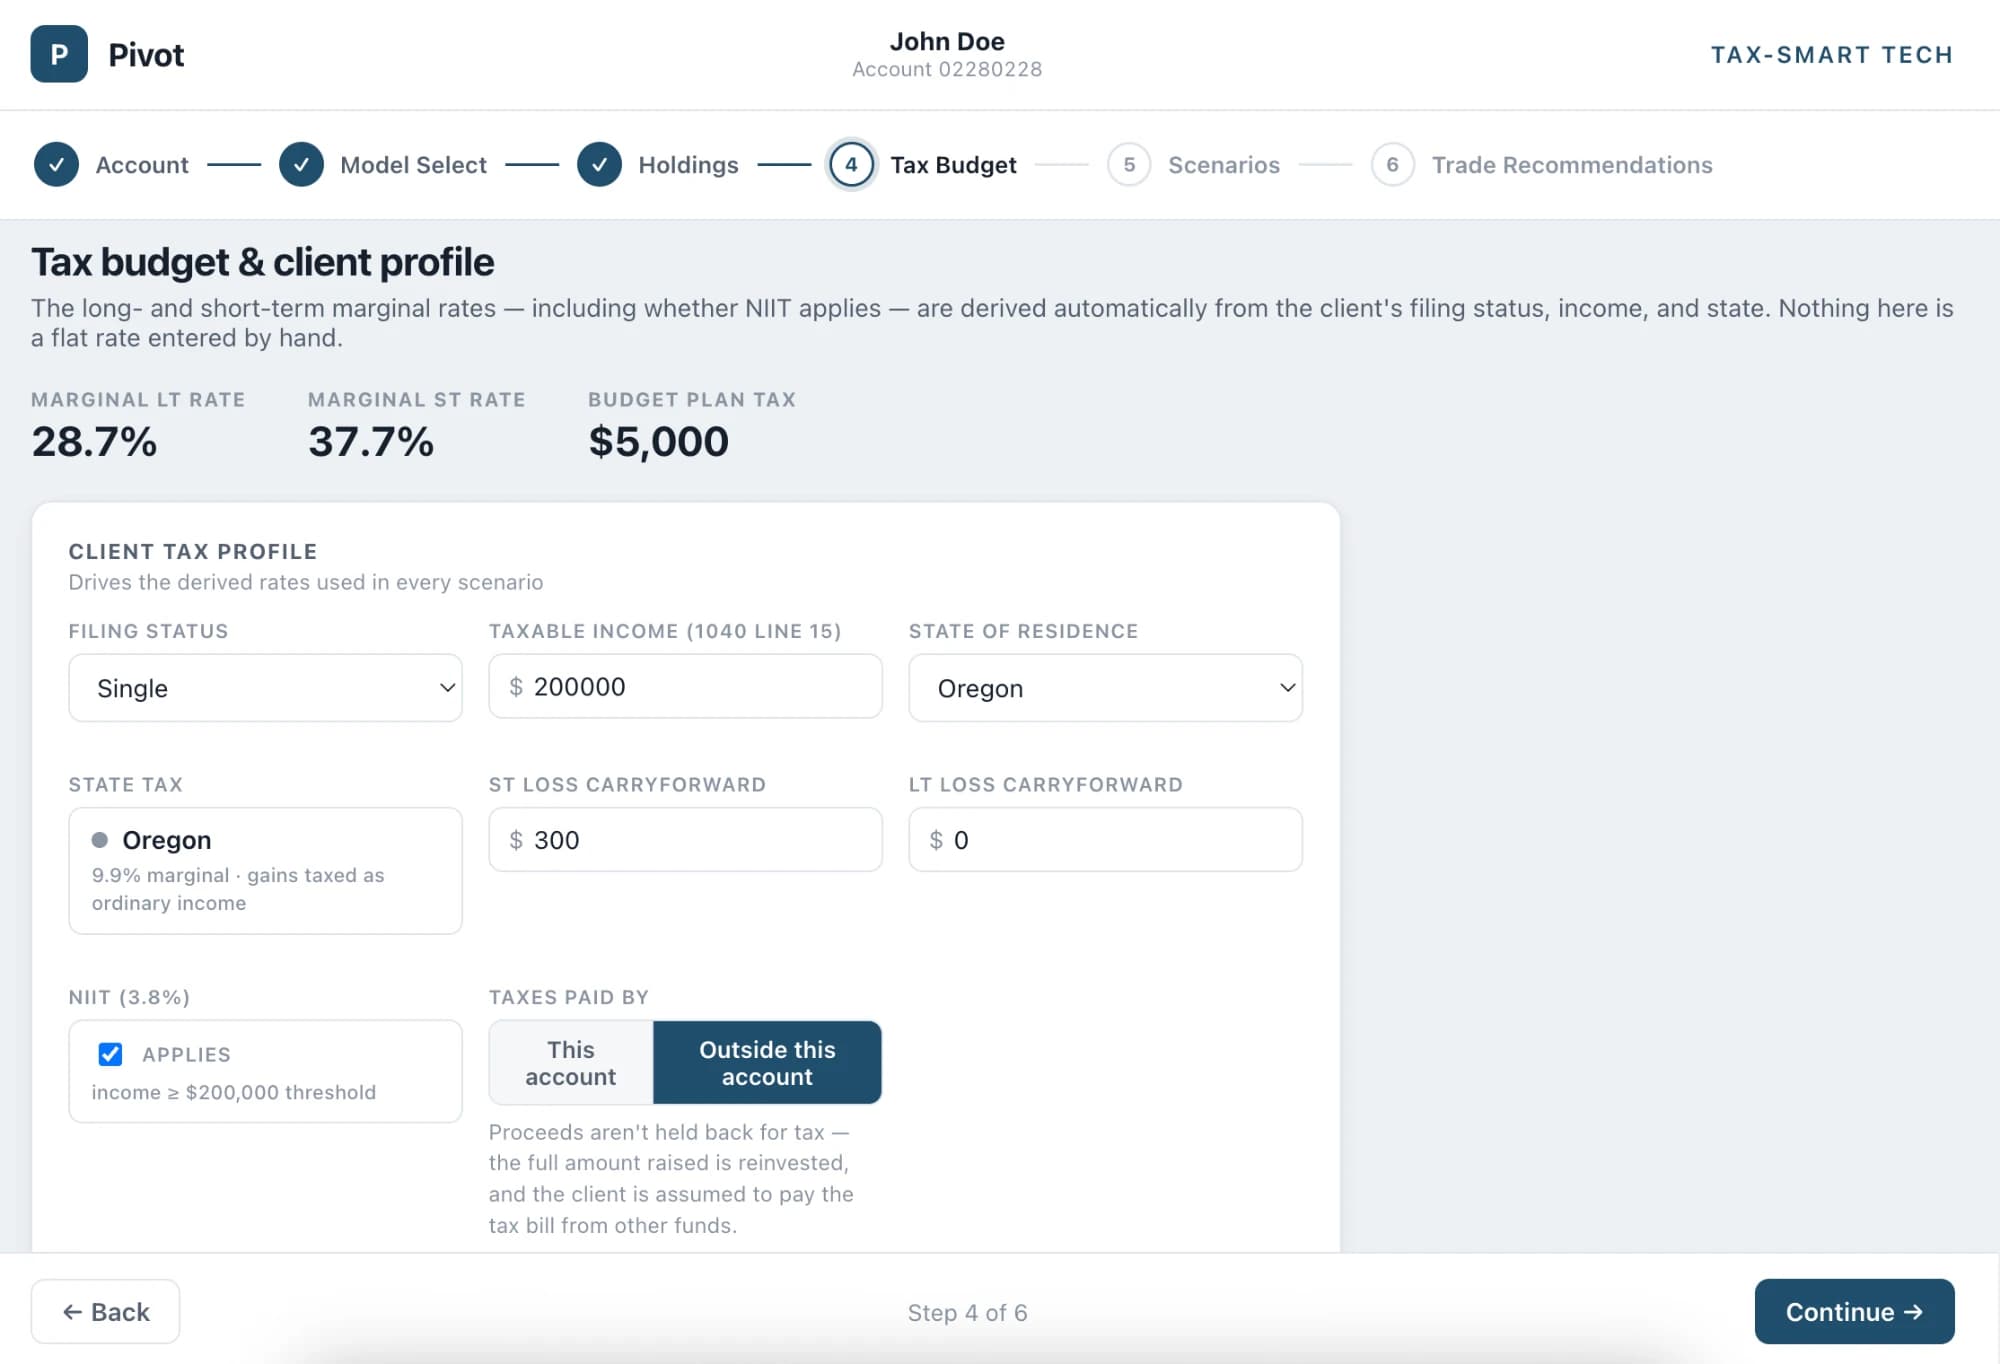Click the Taxable Income input field
The width and height of the screenshot is (2000, 1364).
[x=685, y=687]
